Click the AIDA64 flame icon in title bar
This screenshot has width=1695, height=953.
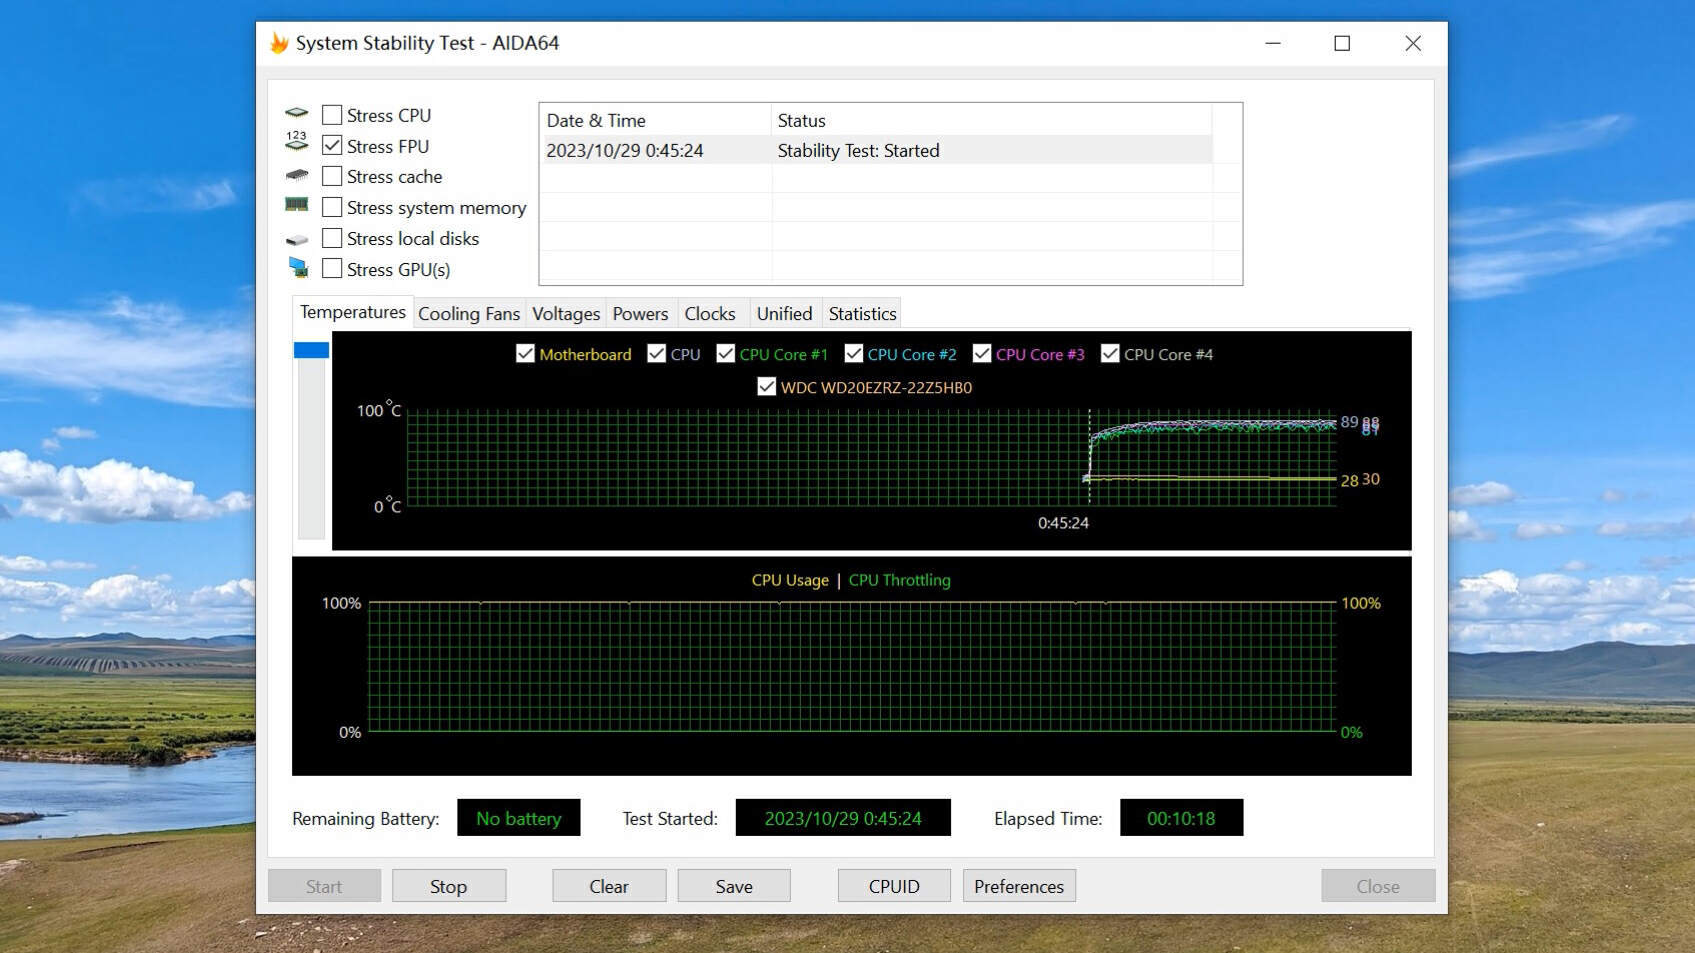pyautogui.click(x=279, y=43)
